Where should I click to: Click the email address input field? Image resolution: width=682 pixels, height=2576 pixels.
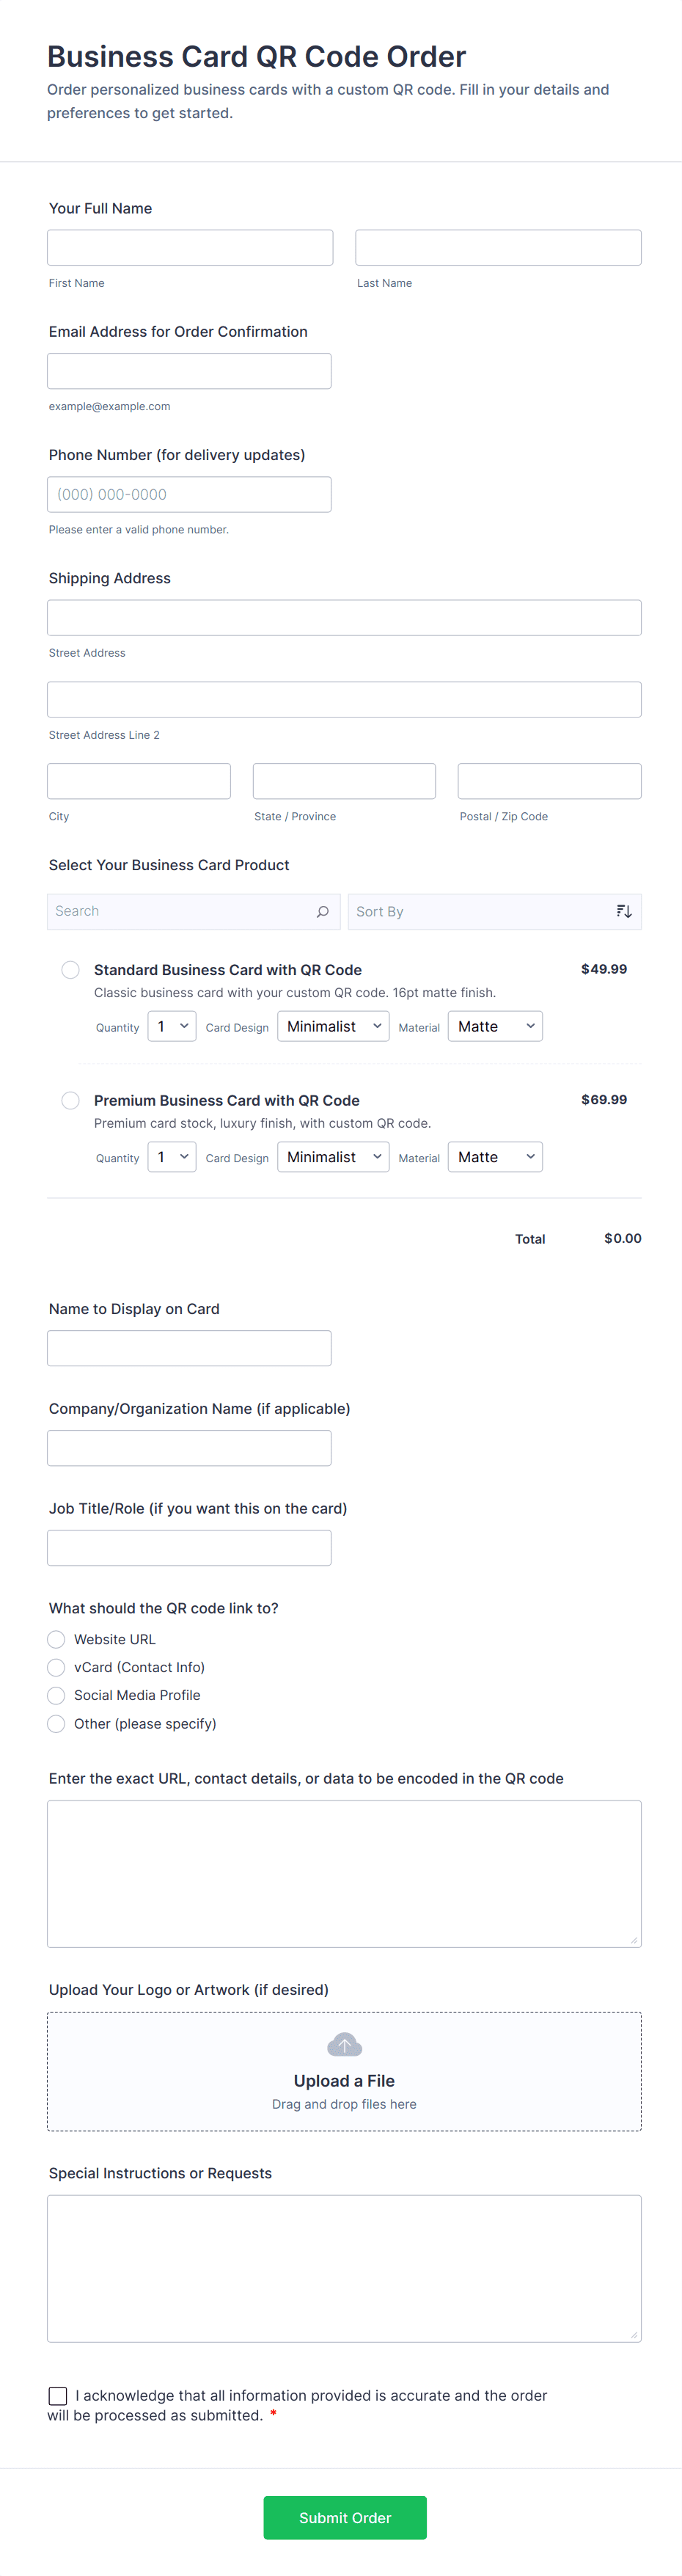[x=189, y=371]
